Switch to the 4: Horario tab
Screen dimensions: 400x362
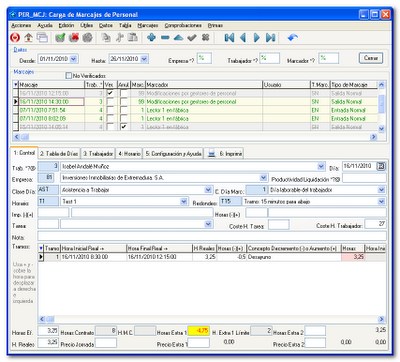pyautogui.click(x=129, y=154)
